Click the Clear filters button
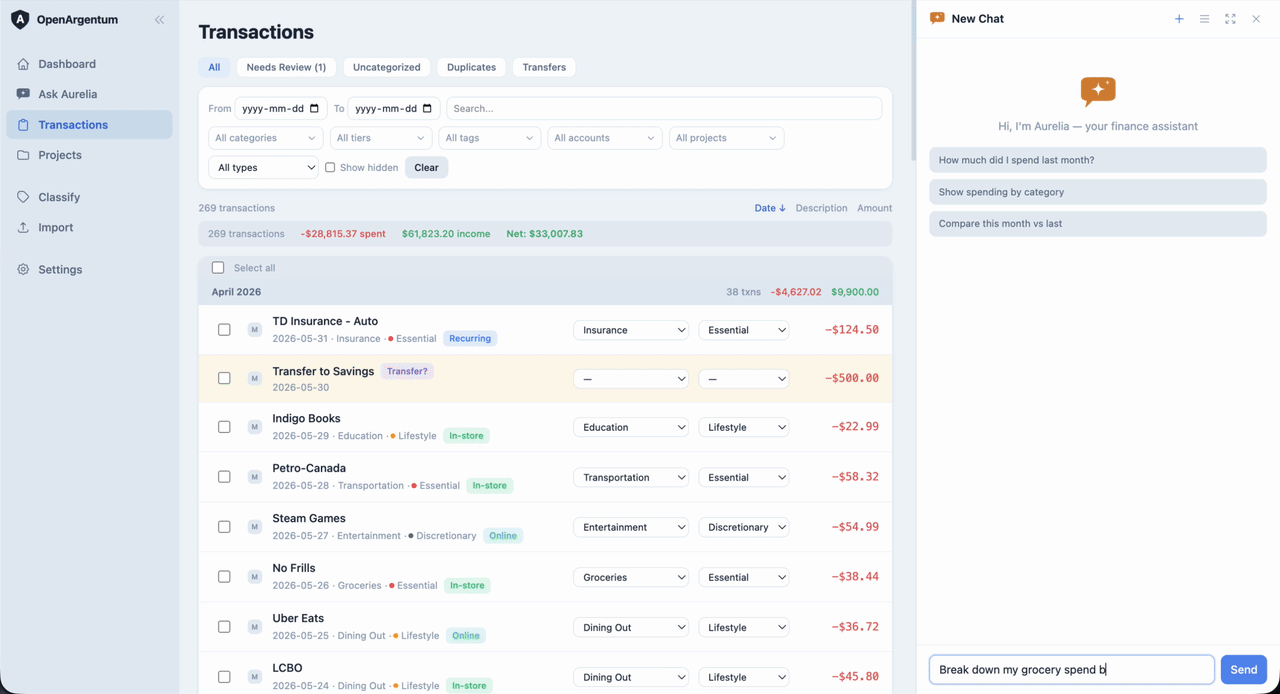Image resolution: width=1280 pixels, height=694 pixels. (426, 167)
